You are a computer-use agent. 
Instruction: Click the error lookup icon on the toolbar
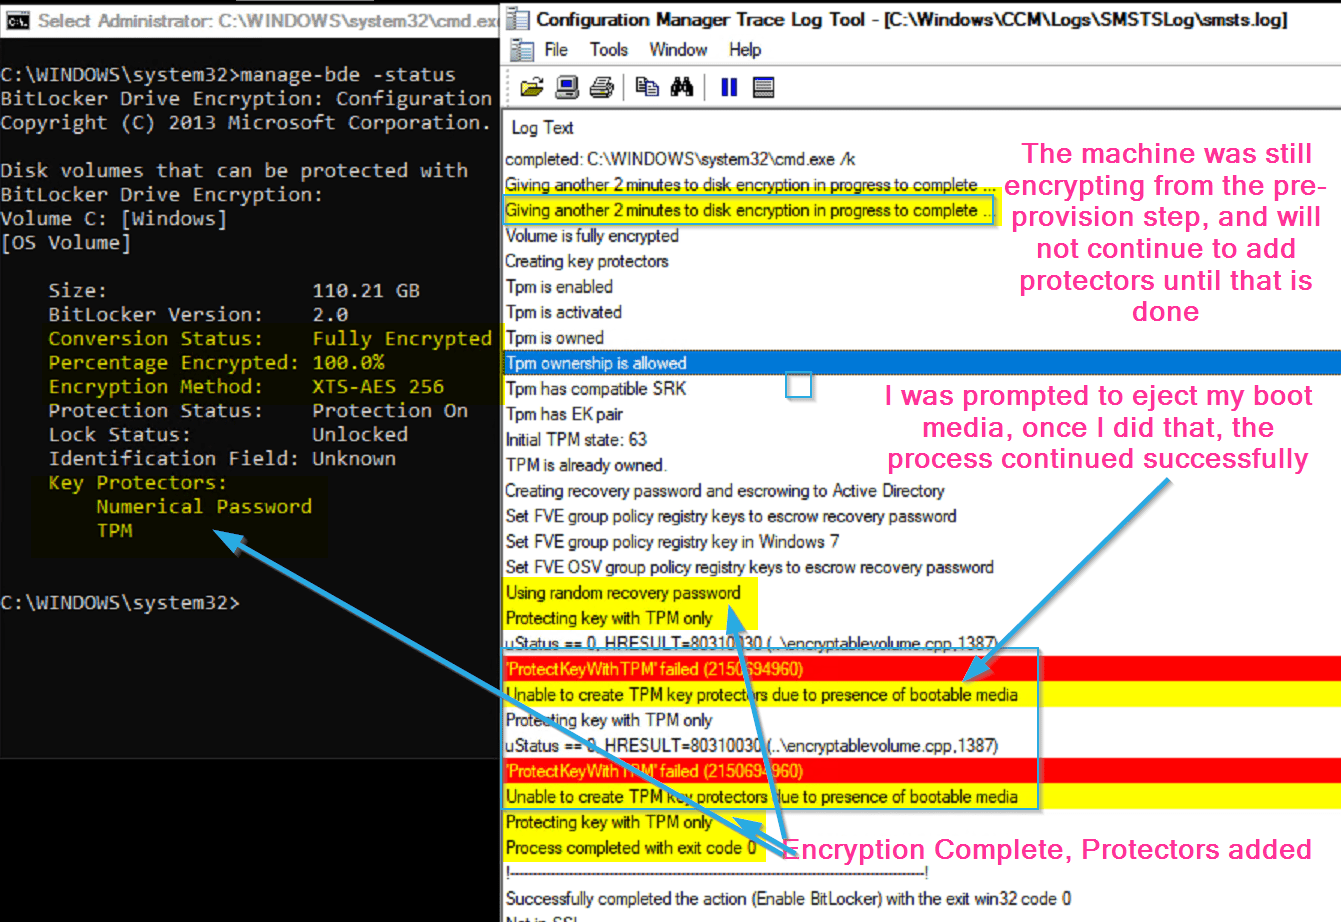[x=762, y=87]
